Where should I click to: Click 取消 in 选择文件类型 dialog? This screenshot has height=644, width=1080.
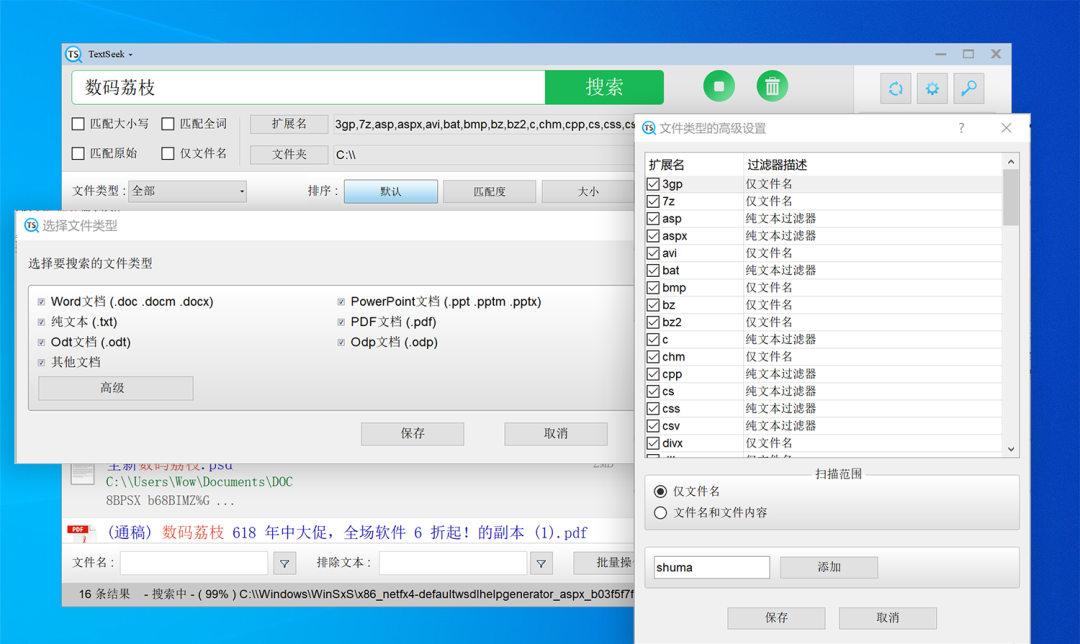[556, 433]
